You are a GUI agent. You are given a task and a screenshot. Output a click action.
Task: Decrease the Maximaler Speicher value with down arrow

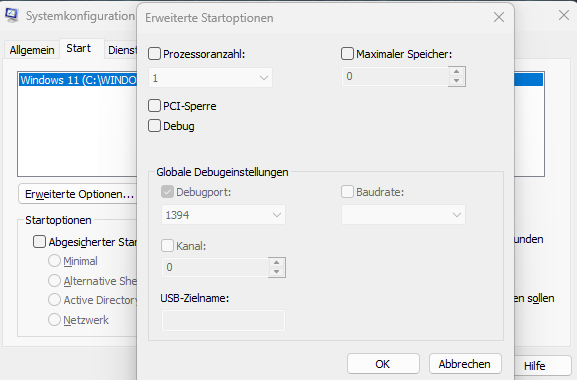pyautogui.click(x=457, y=81)
